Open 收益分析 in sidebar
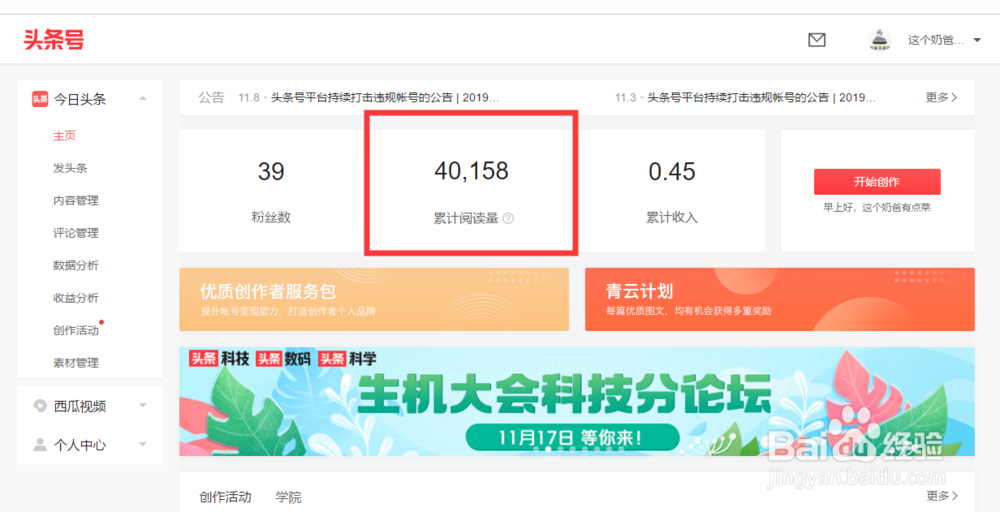The height and width of the screenshot is (512, 1000). coord(76,298)
